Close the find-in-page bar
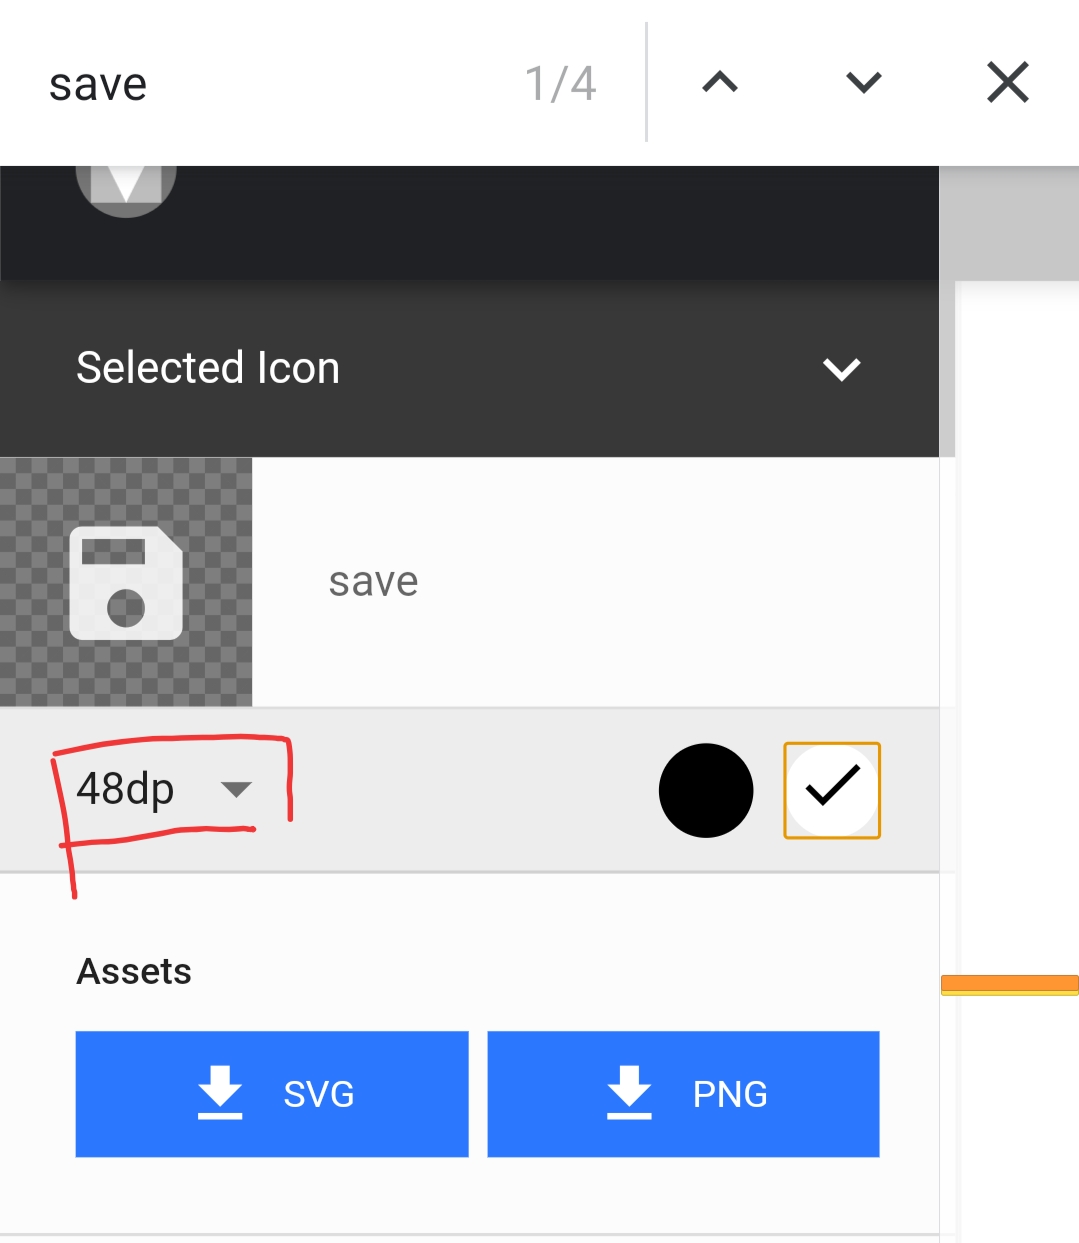 pyautogui.click(x=1007, y=83)
